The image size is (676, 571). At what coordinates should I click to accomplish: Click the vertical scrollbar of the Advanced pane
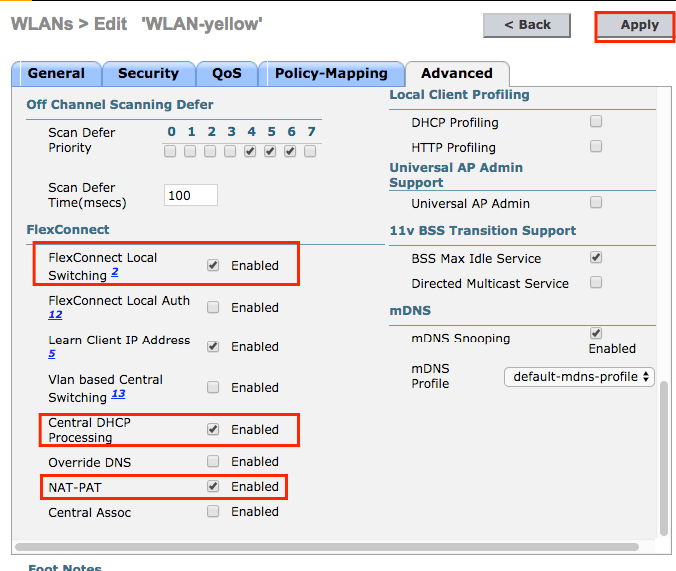coord(664,458)
